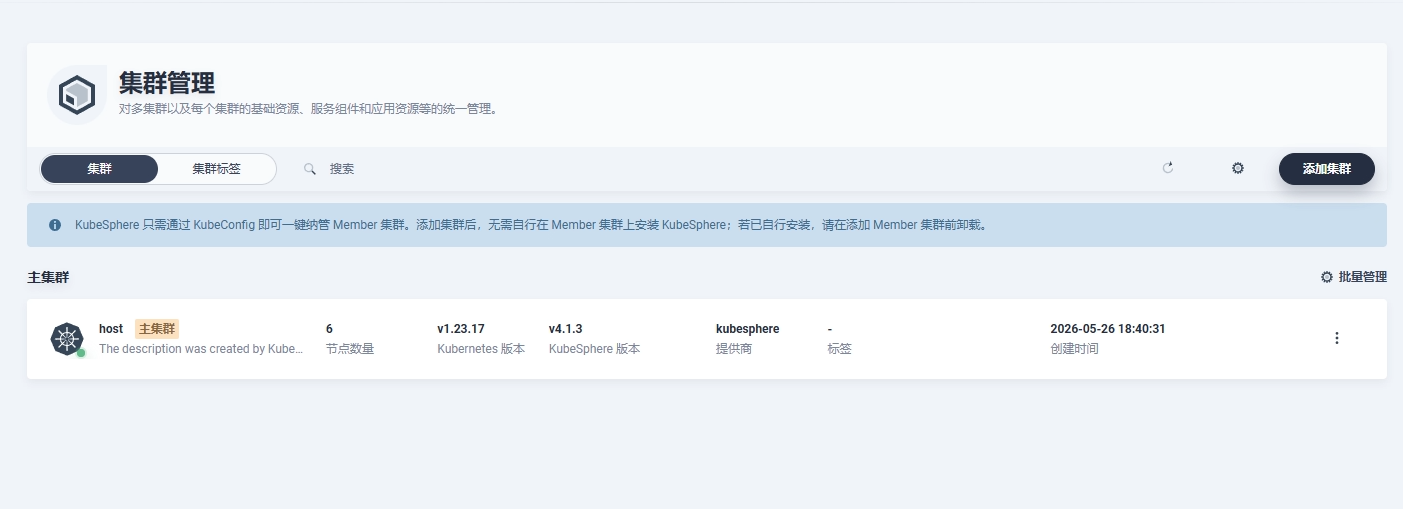Open the gear settings icon in toolbar
This screenshot has height=509, width=1403.
click(x=1238, y=168)
